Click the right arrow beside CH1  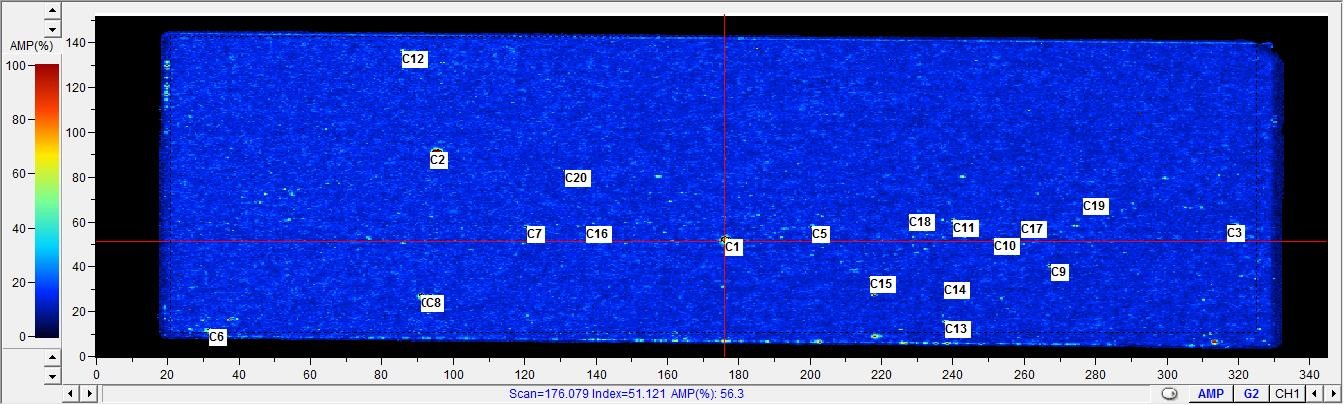pos(1332,394)
